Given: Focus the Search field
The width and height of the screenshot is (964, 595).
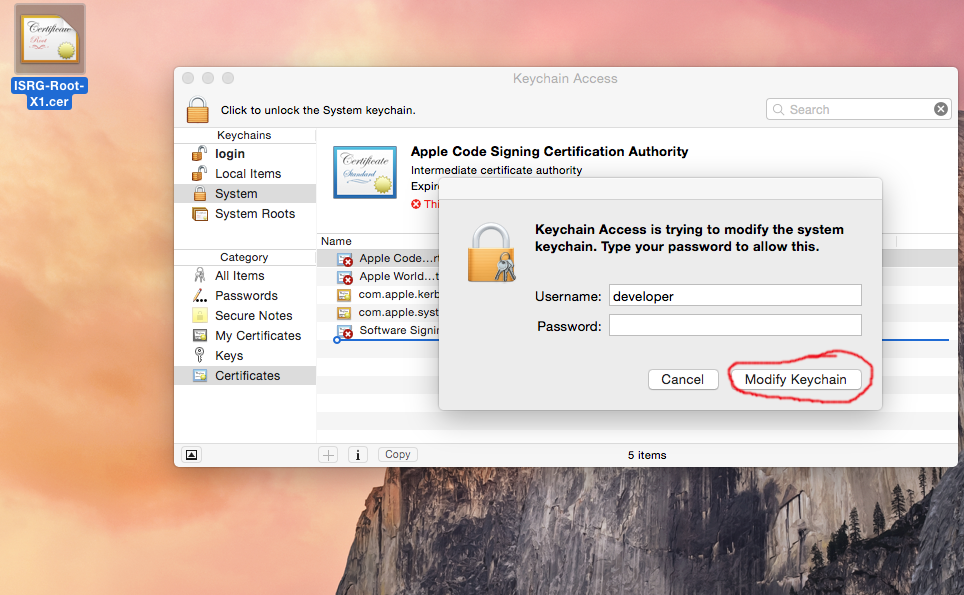Looking at the screenshot, I should tap(859, 109).
